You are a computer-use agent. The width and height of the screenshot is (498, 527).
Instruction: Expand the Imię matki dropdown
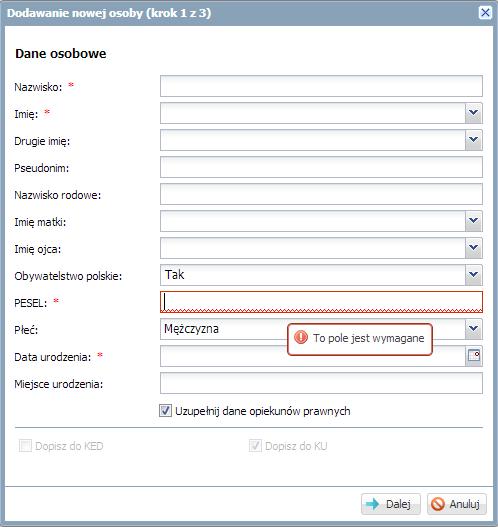[474, 221]
